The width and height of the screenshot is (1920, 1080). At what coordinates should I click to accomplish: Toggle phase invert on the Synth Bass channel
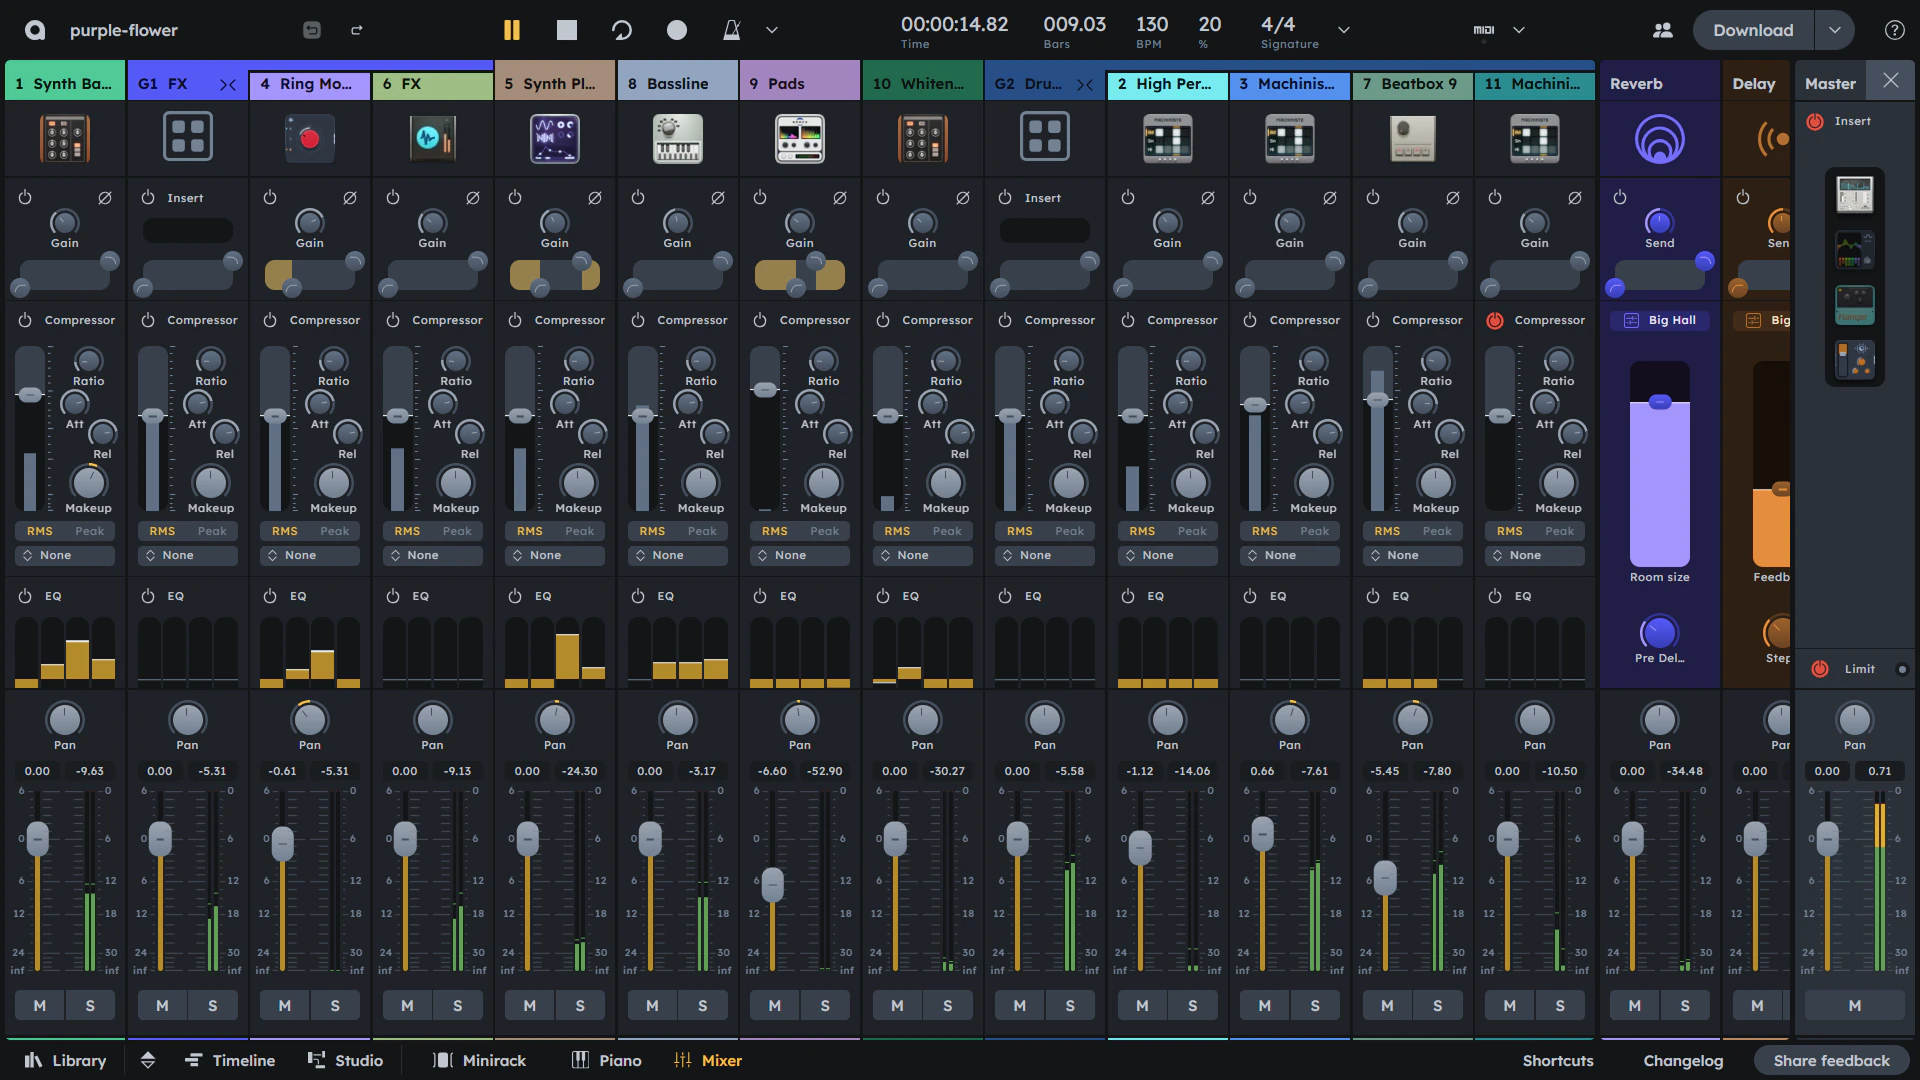click(104, 198)
